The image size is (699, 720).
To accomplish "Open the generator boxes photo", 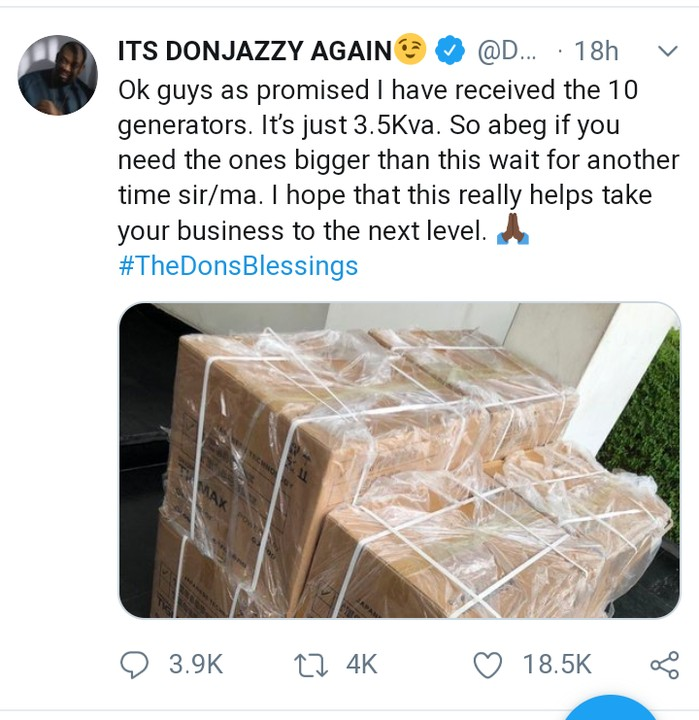I will click(398, 460).
